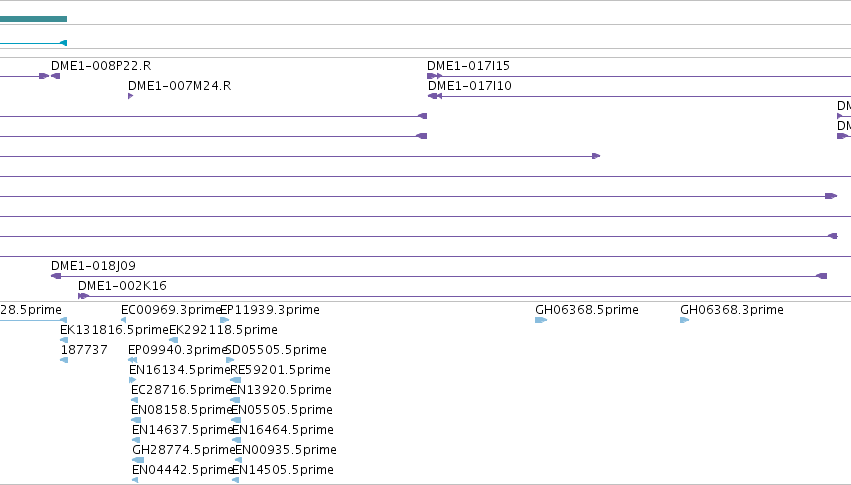Click the arrow glyph under EP11939.3prime
This screenshot has width=851, height=485.
tap(224, 320)
